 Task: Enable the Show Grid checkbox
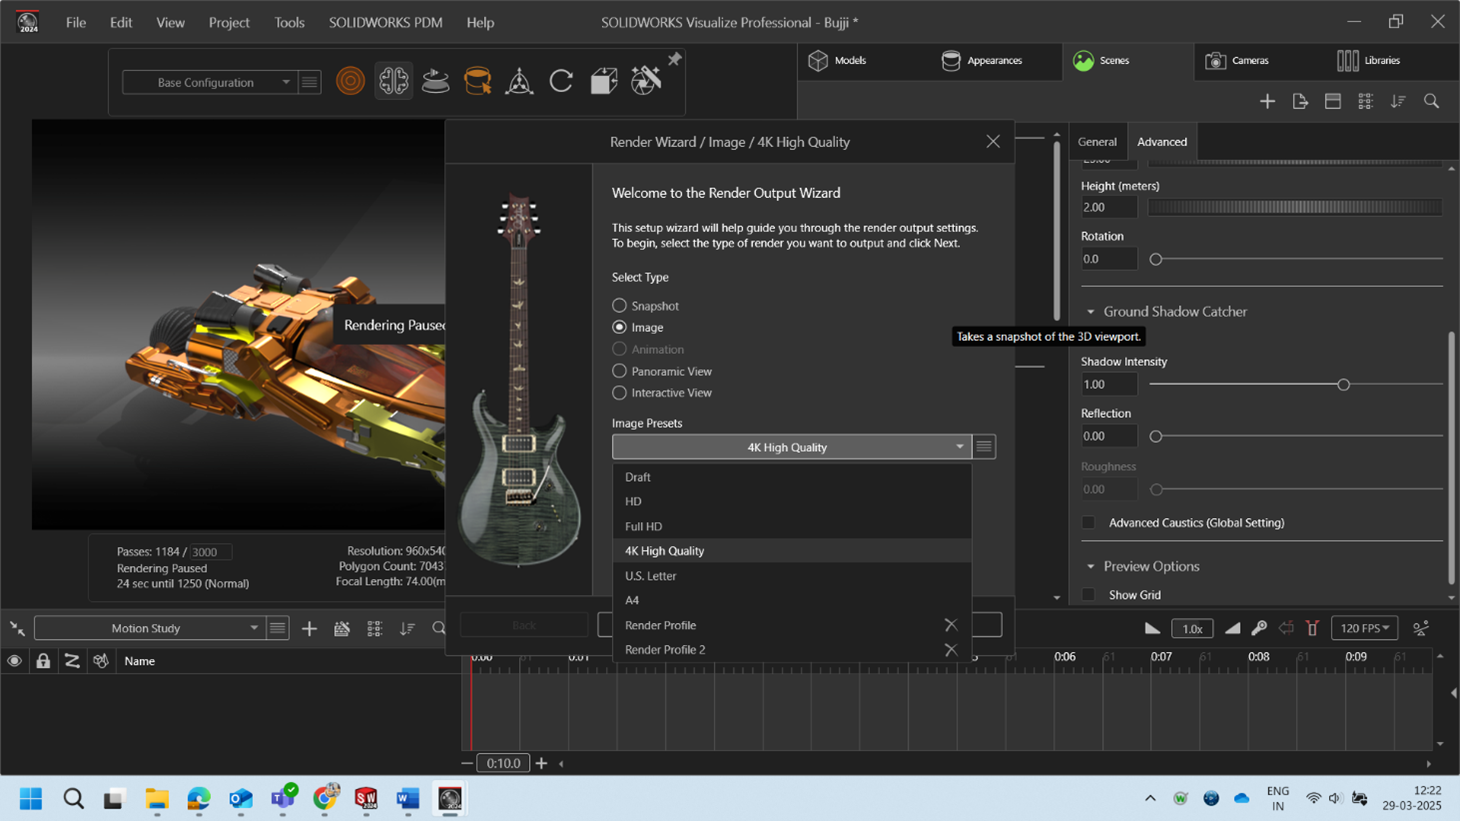click(1088, 595)
